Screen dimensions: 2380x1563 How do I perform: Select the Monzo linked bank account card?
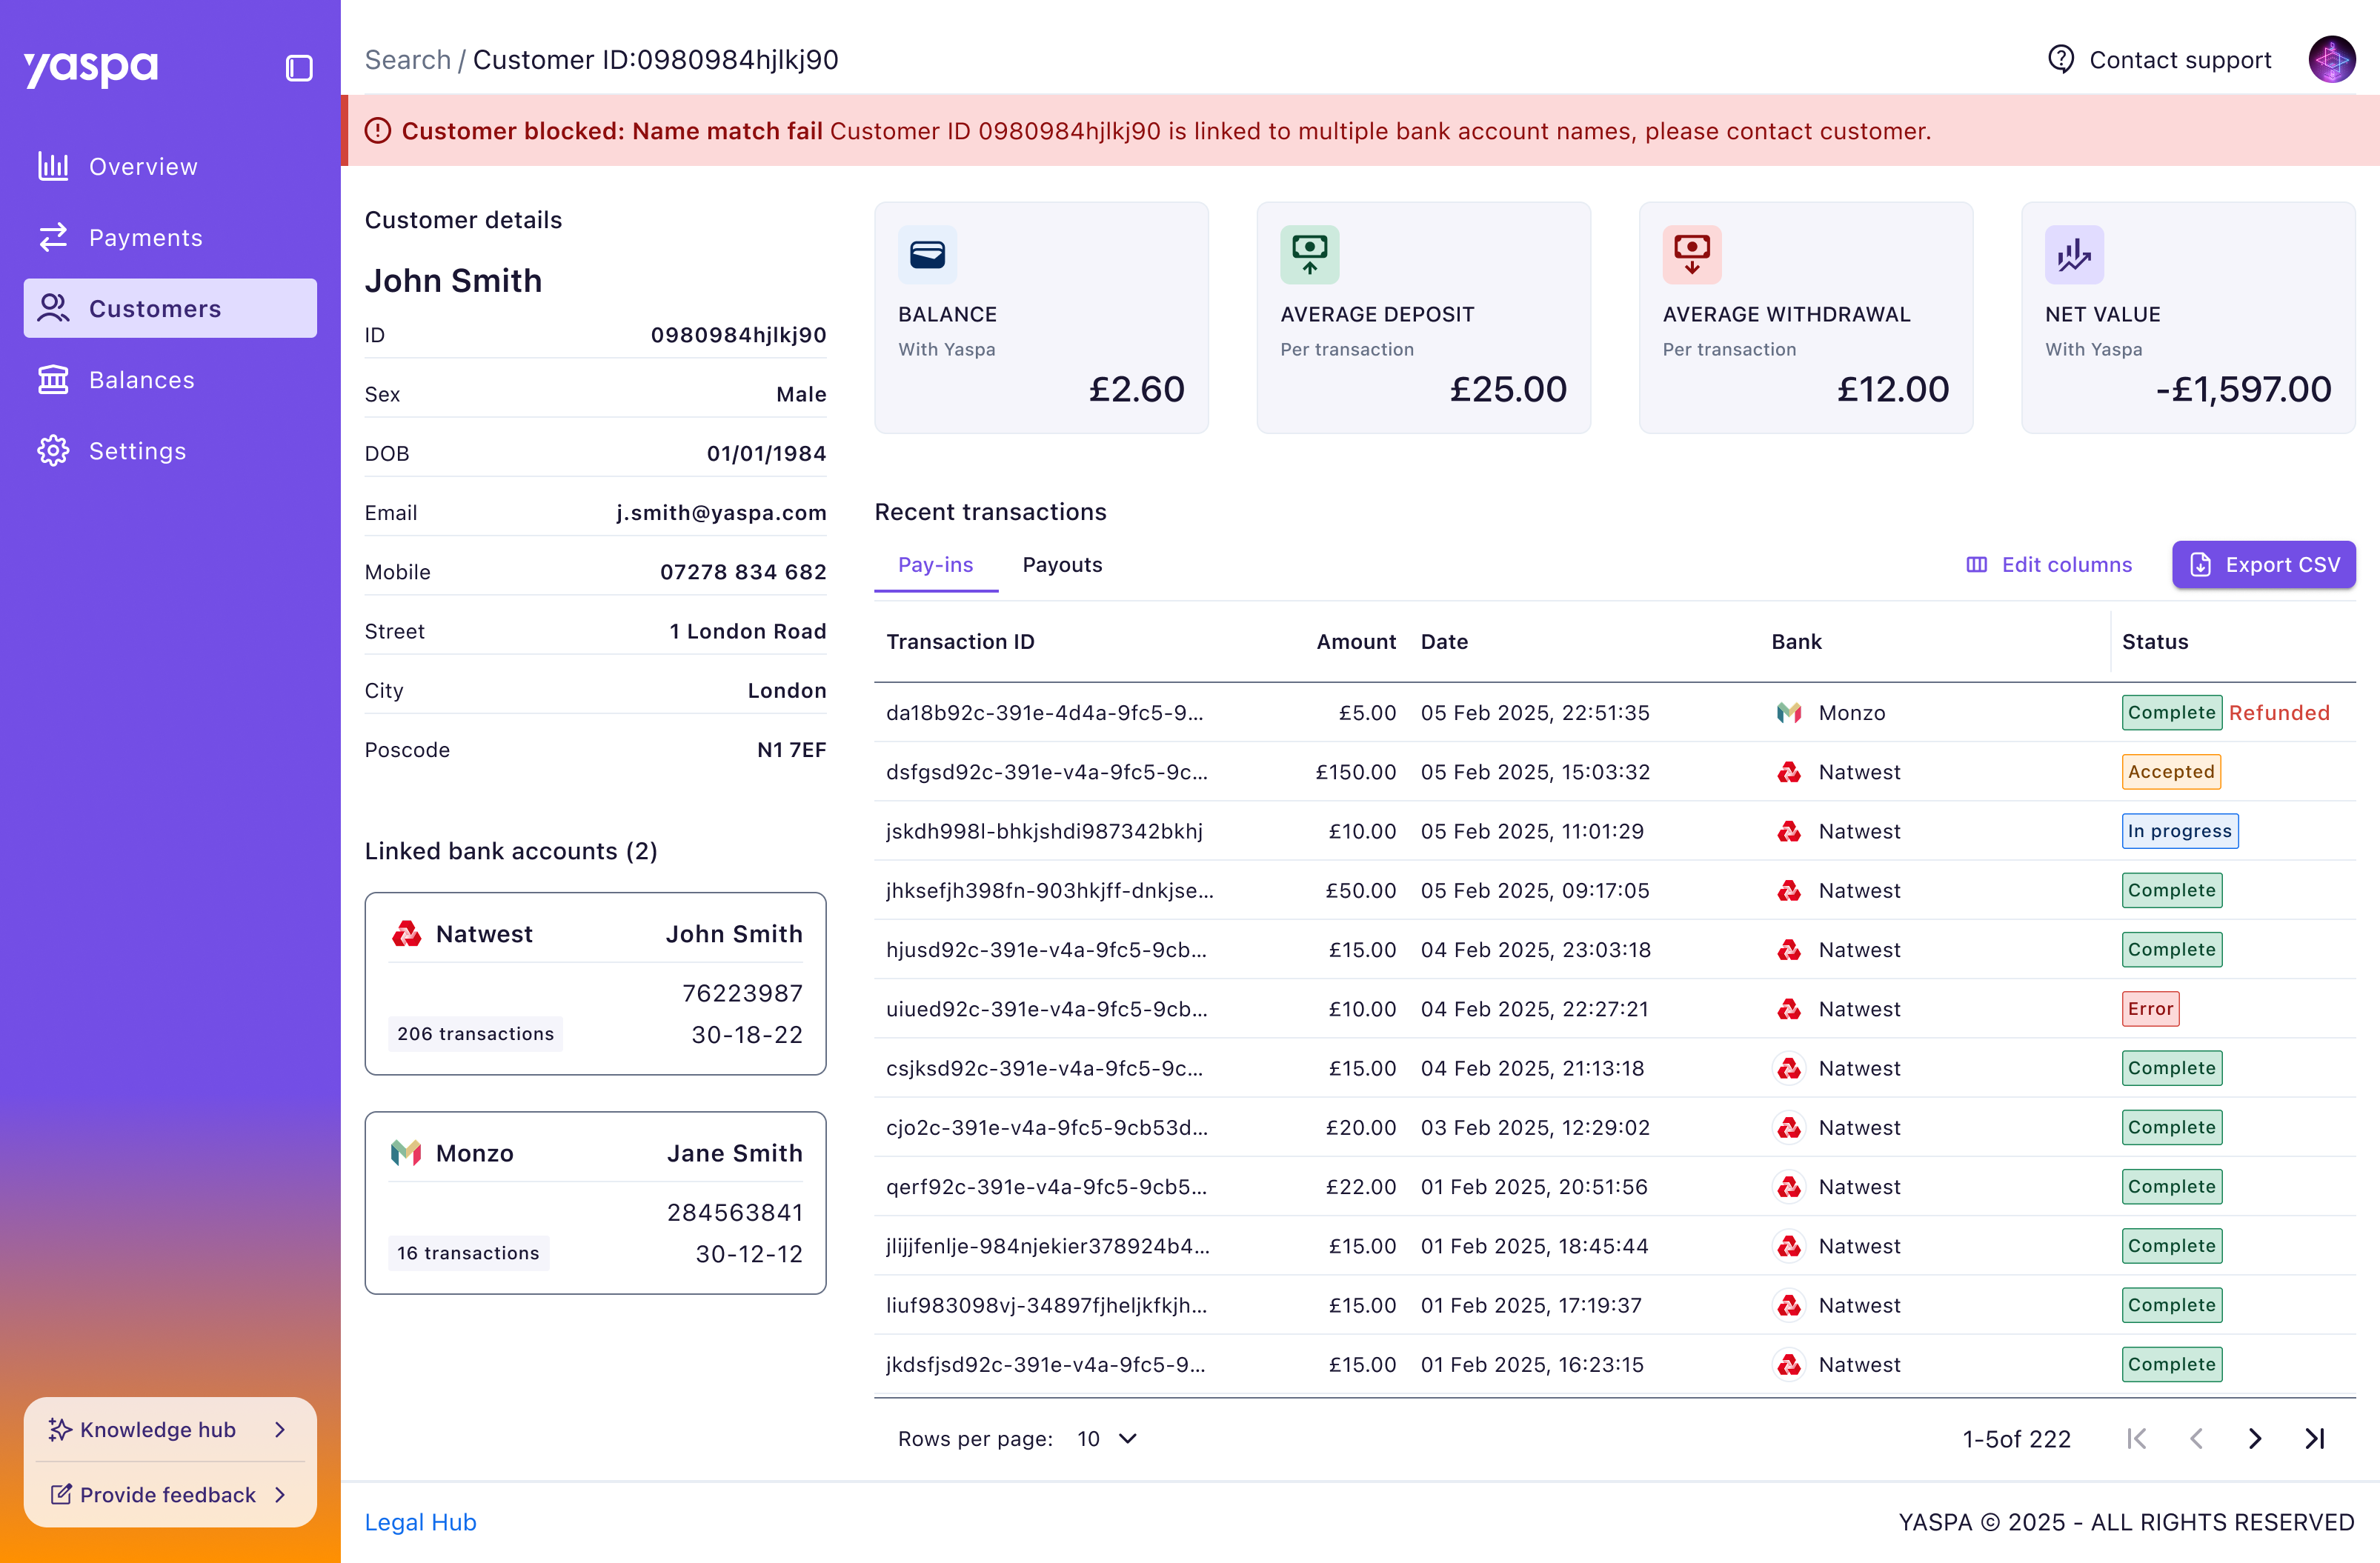click(595, 1202)
